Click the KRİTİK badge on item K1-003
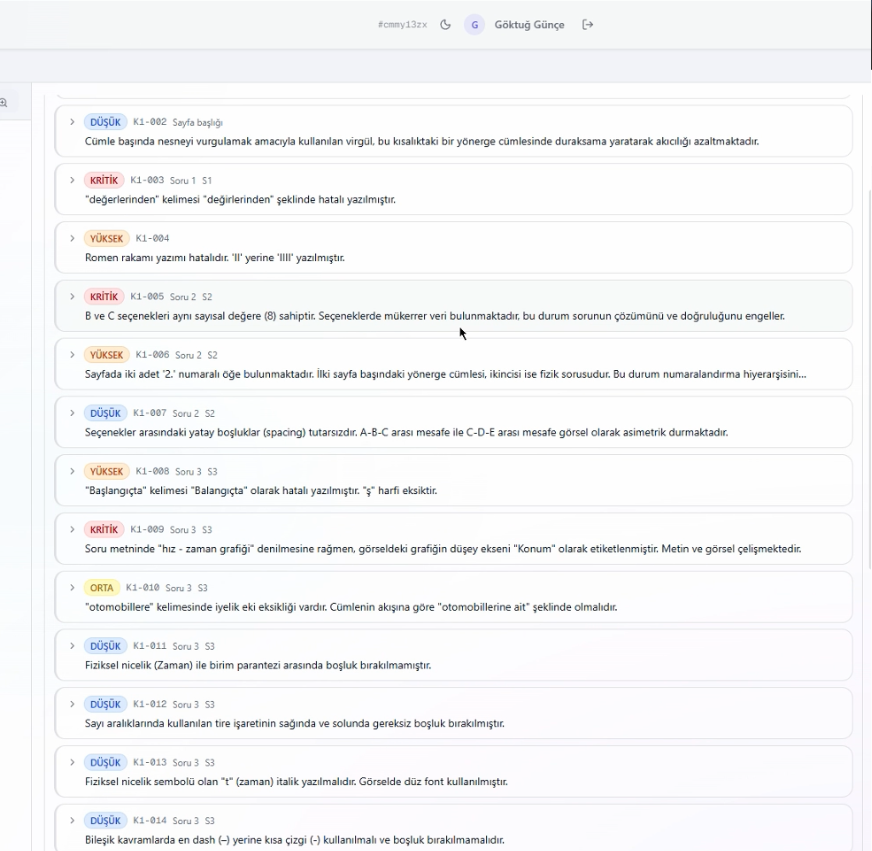Viewport: 872px width, 851px height. pos(104,180)
